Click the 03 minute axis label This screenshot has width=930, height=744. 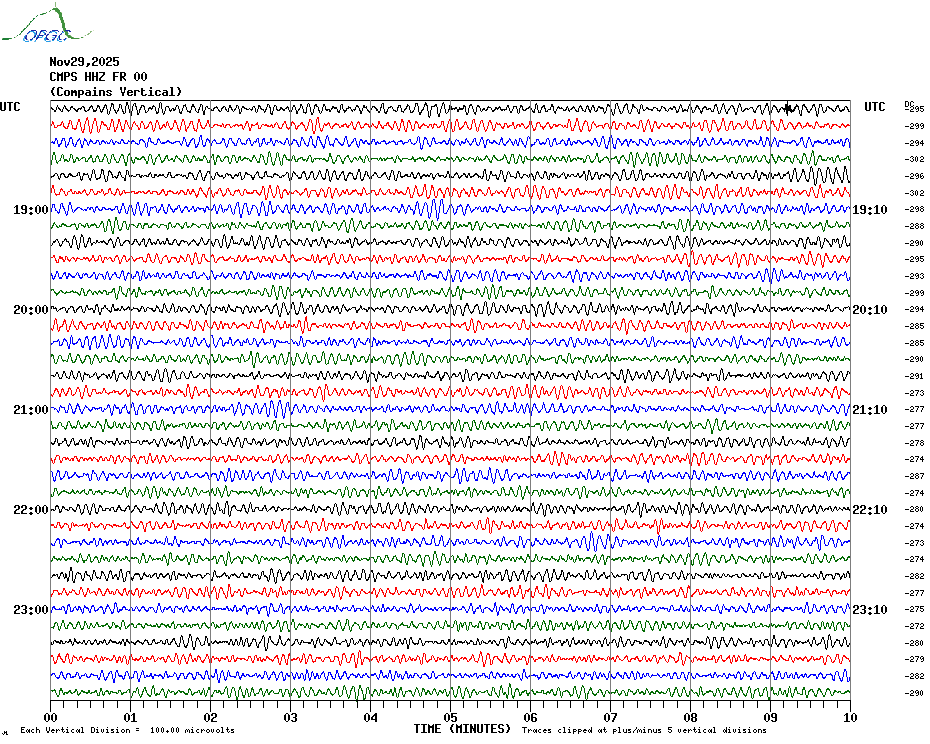click(x=291, y=717)
